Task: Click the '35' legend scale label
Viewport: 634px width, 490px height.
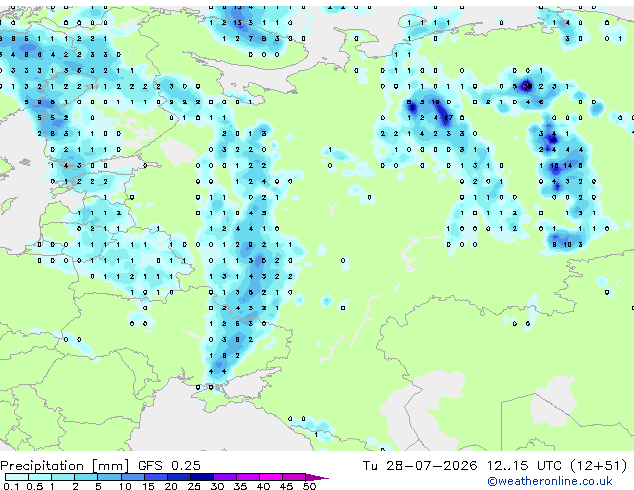Action: (240, 486)
